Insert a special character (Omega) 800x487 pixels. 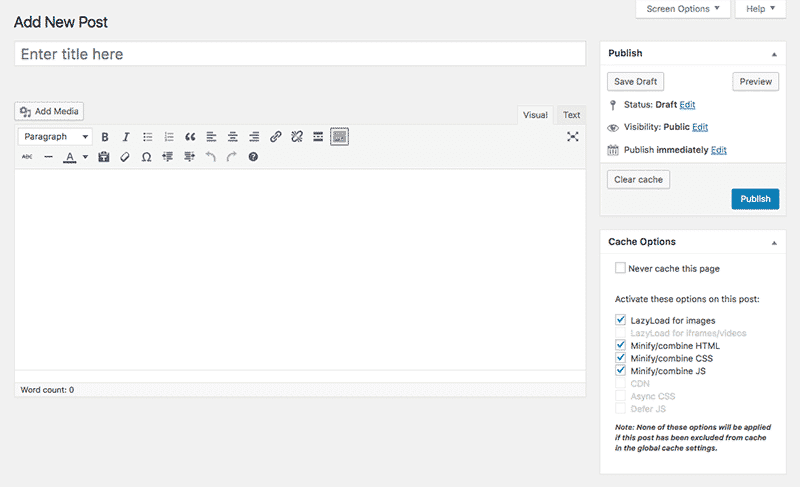146,157
